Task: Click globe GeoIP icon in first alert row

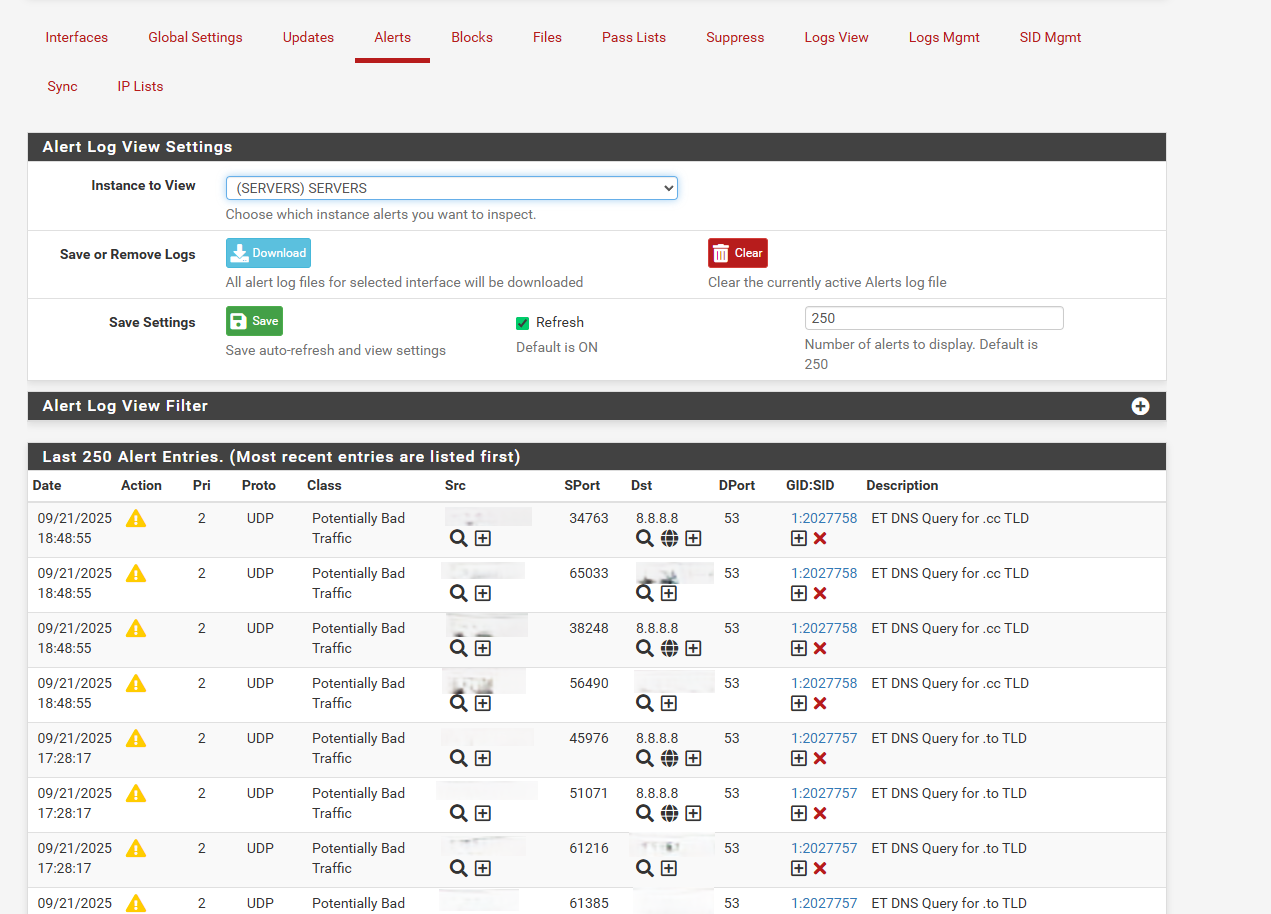Action: pyautogui.click(x=669, y=538)
